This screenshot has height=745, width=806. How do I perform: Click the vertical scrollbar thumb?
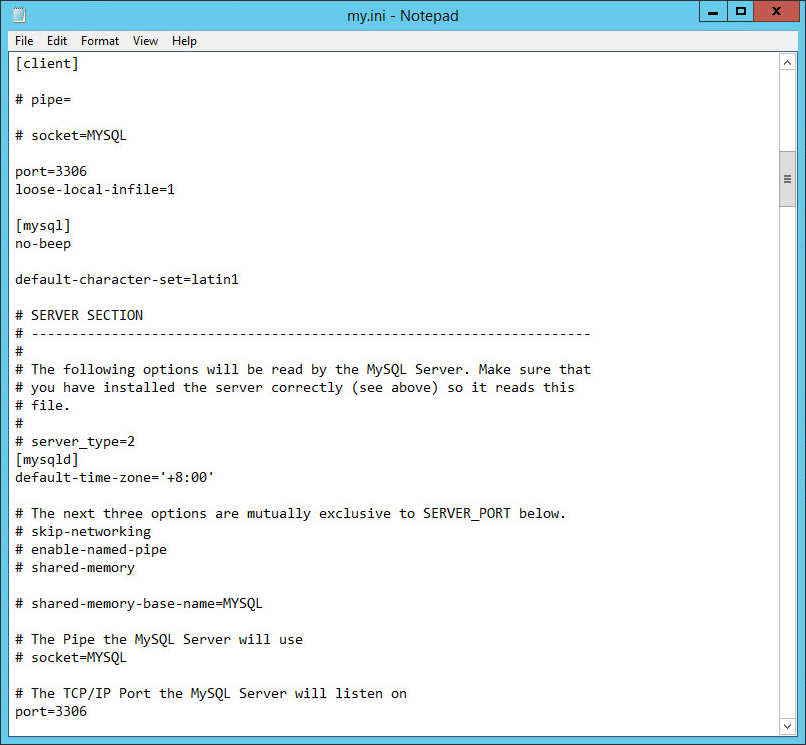(x=787, y=179)
